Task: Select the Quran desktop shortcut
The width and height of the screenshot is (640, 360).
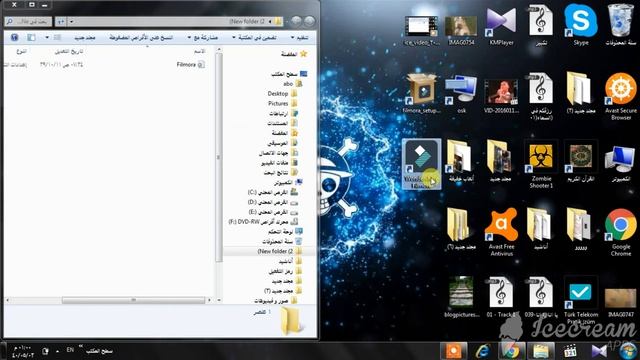Action: tap(580, 162)
